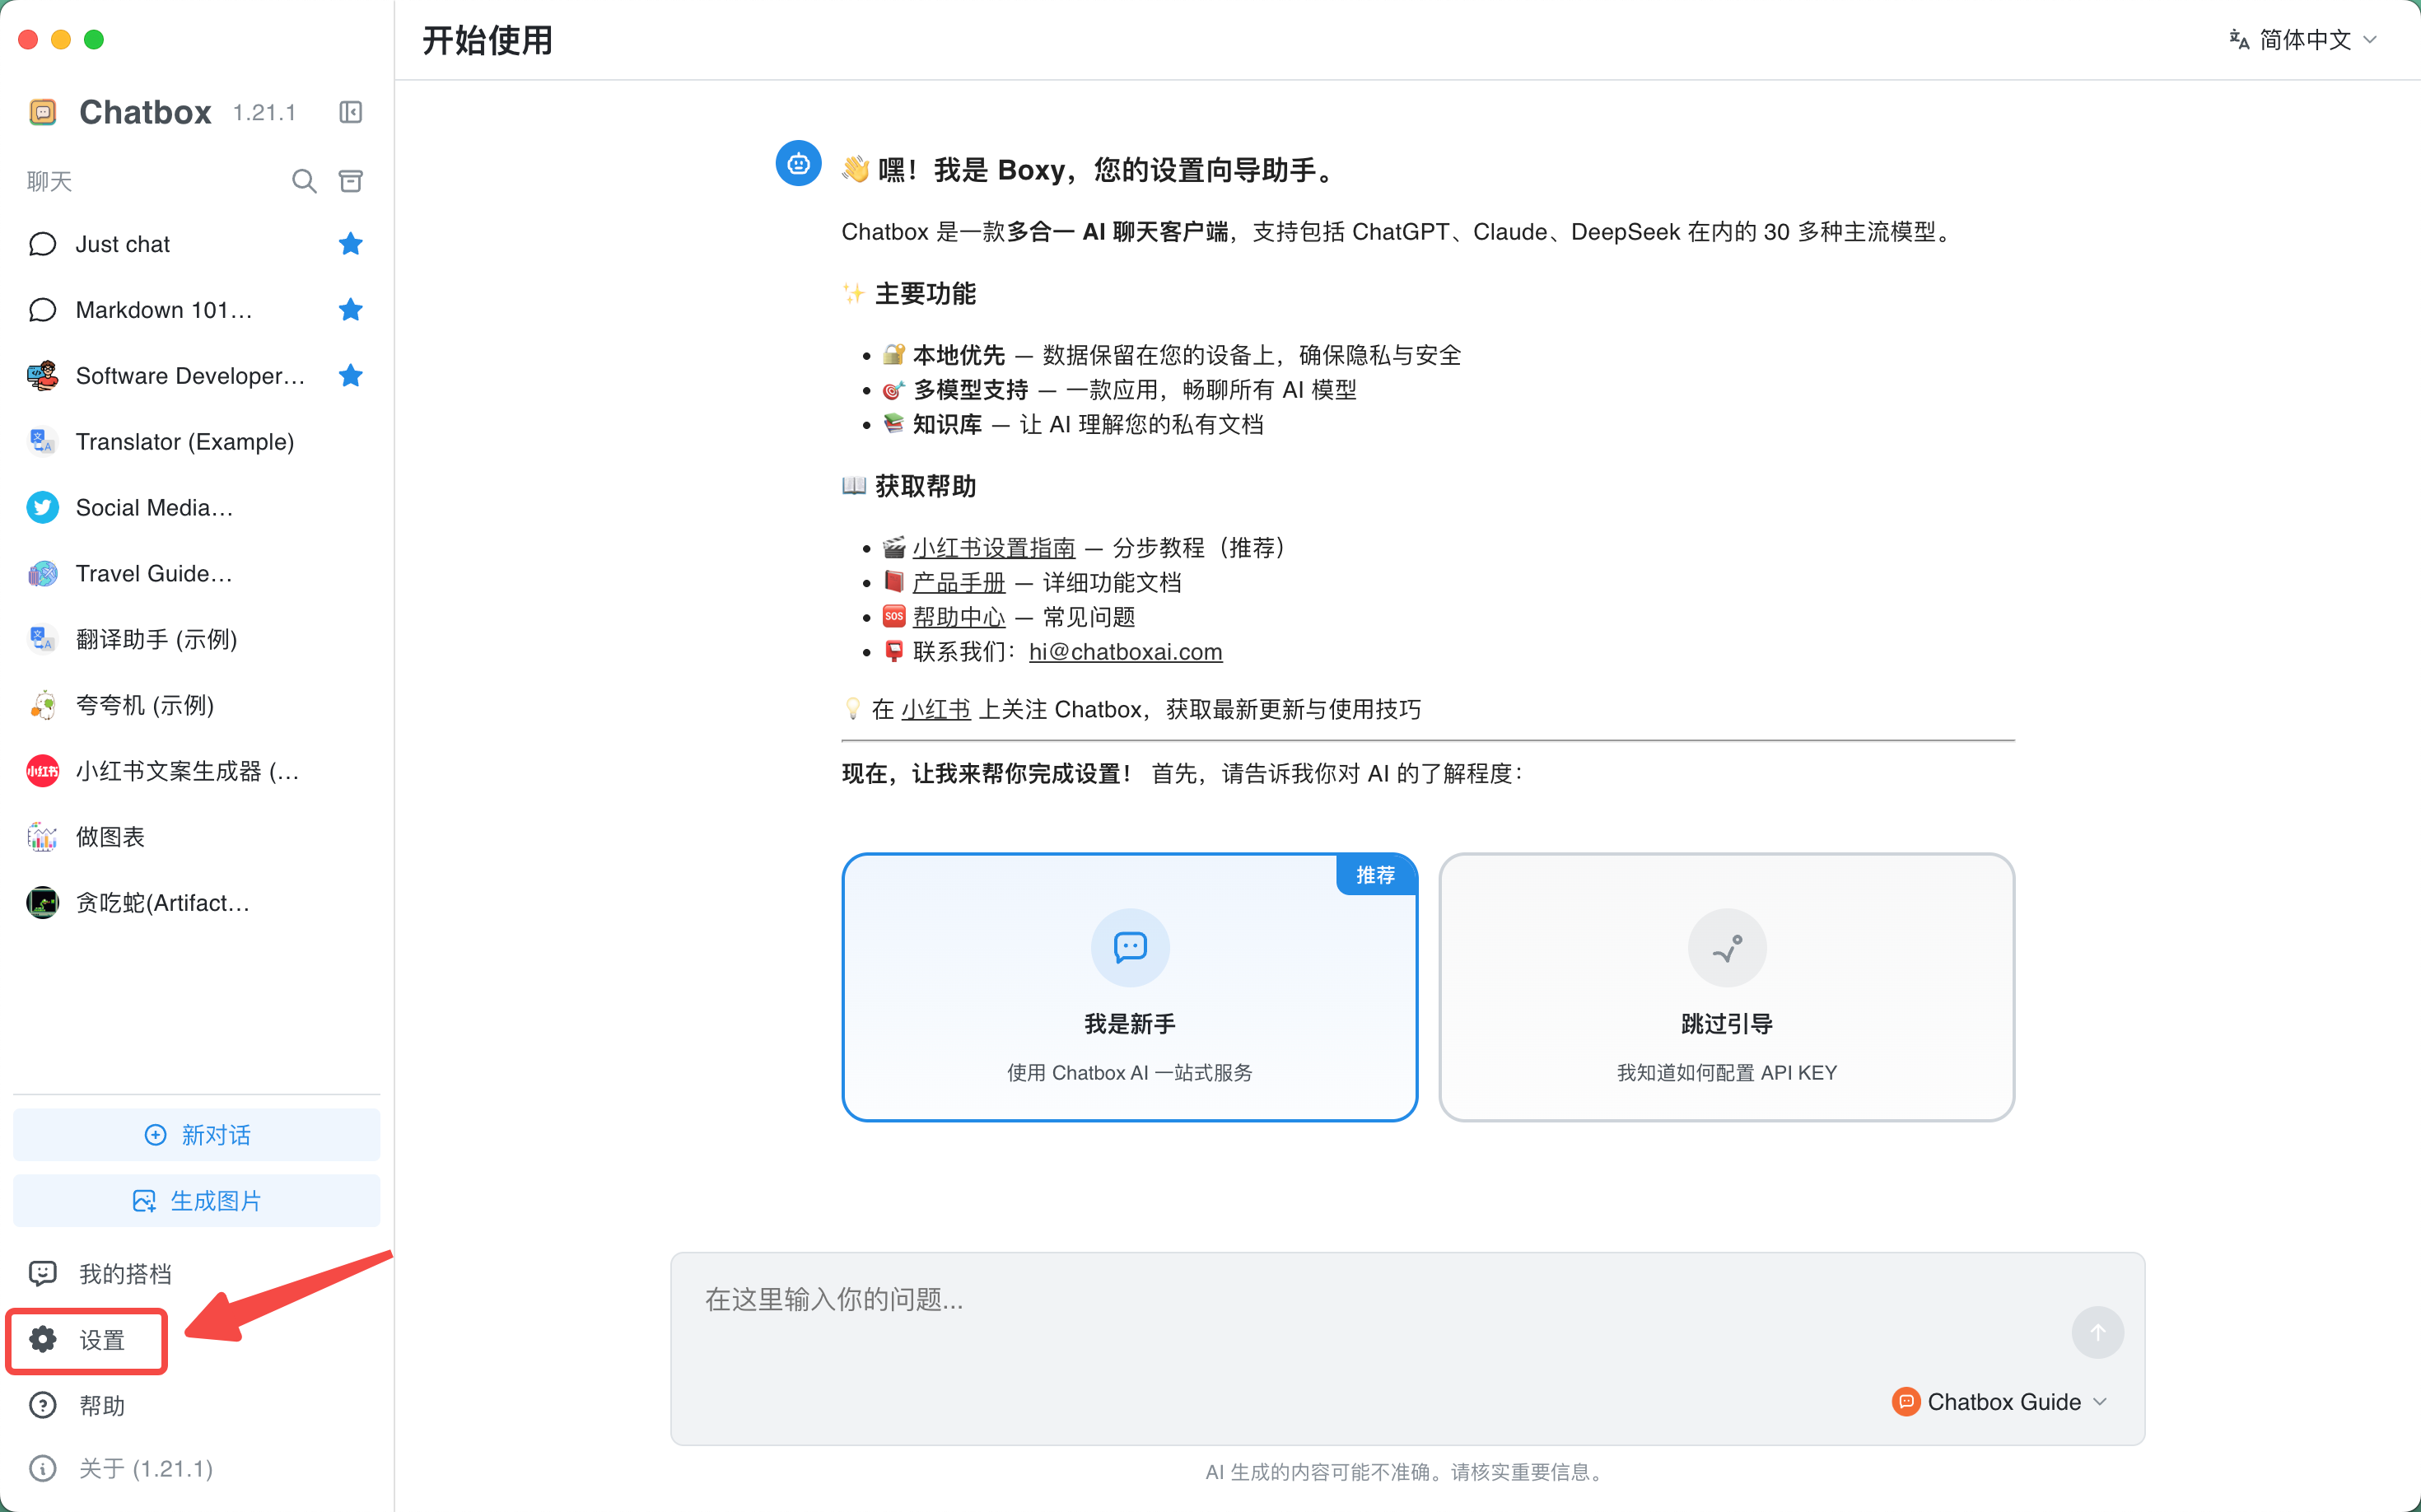Open the Travel Guide… chat entry
2421x1512 pixels.
[x=196, y=574]
